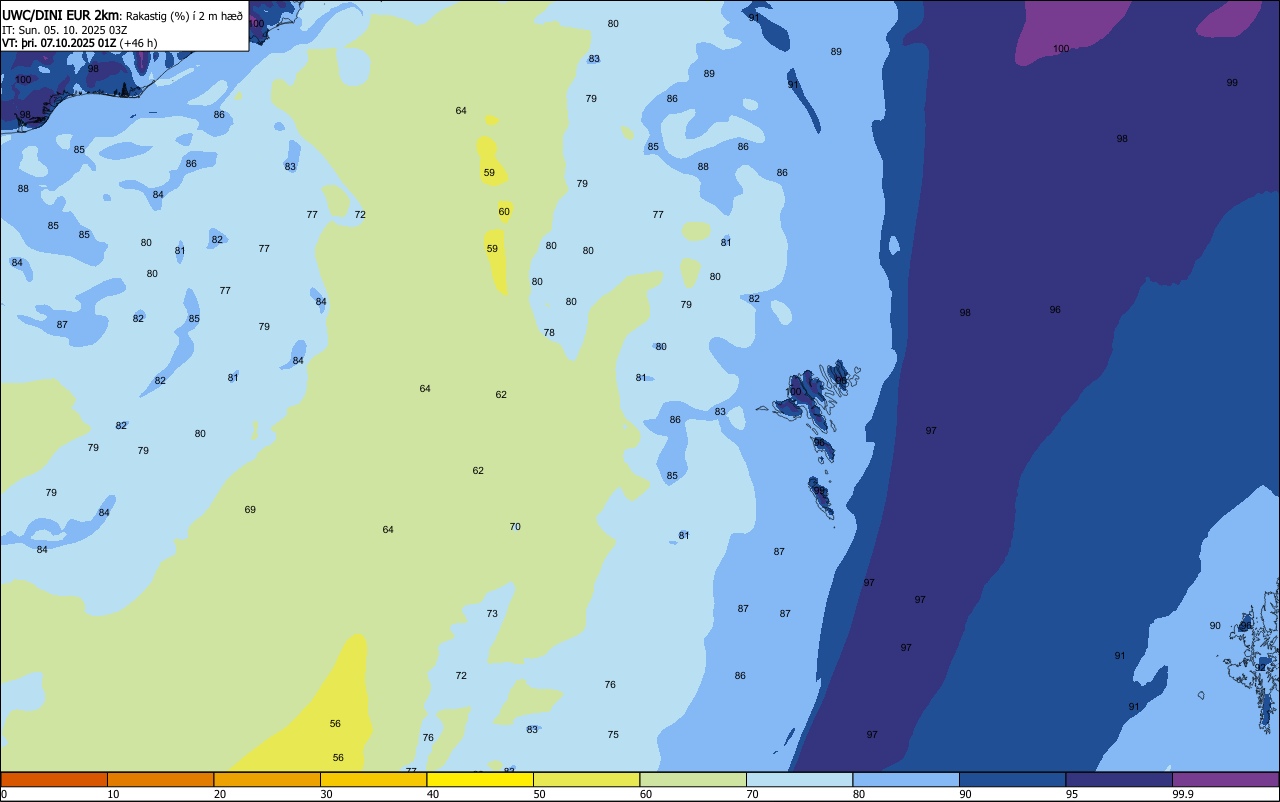Click the '75' humidity value on the map

(x=613, y=735)
